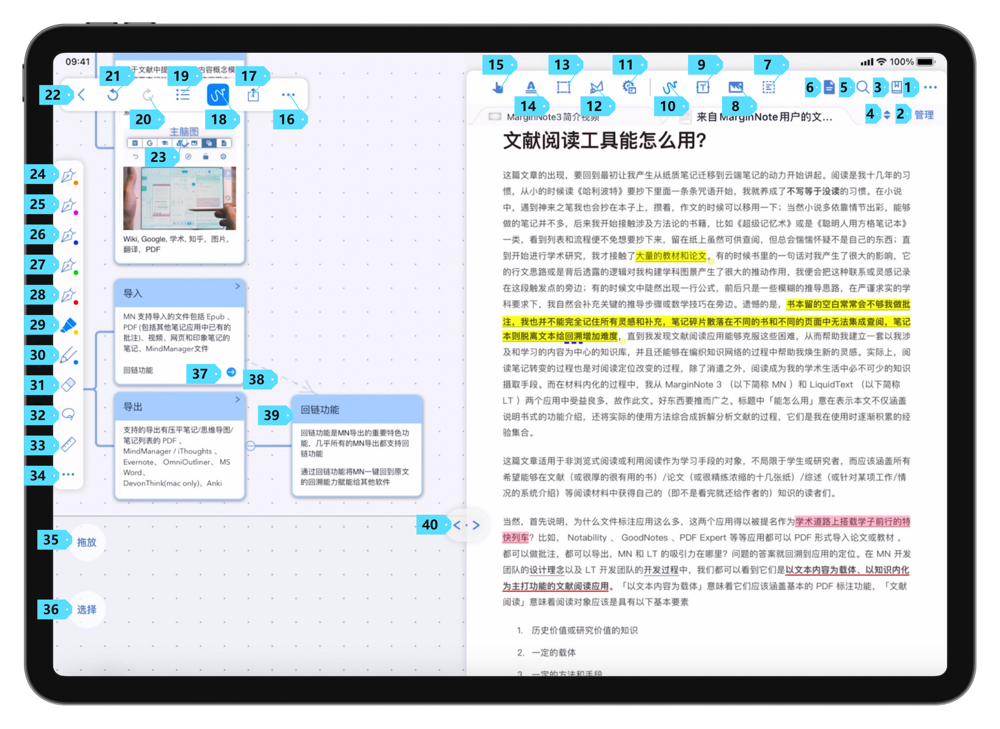Select the dashed text-selection outline tool
The height and width of the screenshot is (729, 1000).
[769, 87]
